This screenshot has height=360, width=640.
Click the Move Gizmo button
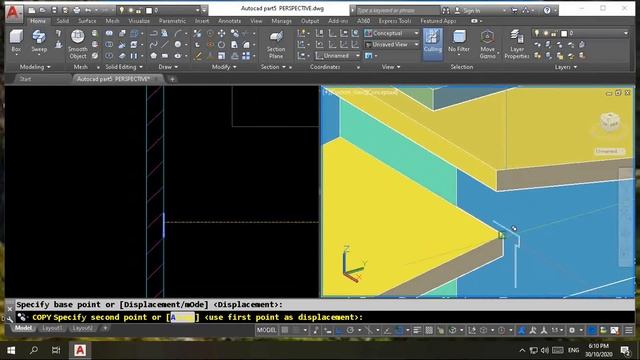(x=487, y=44)
